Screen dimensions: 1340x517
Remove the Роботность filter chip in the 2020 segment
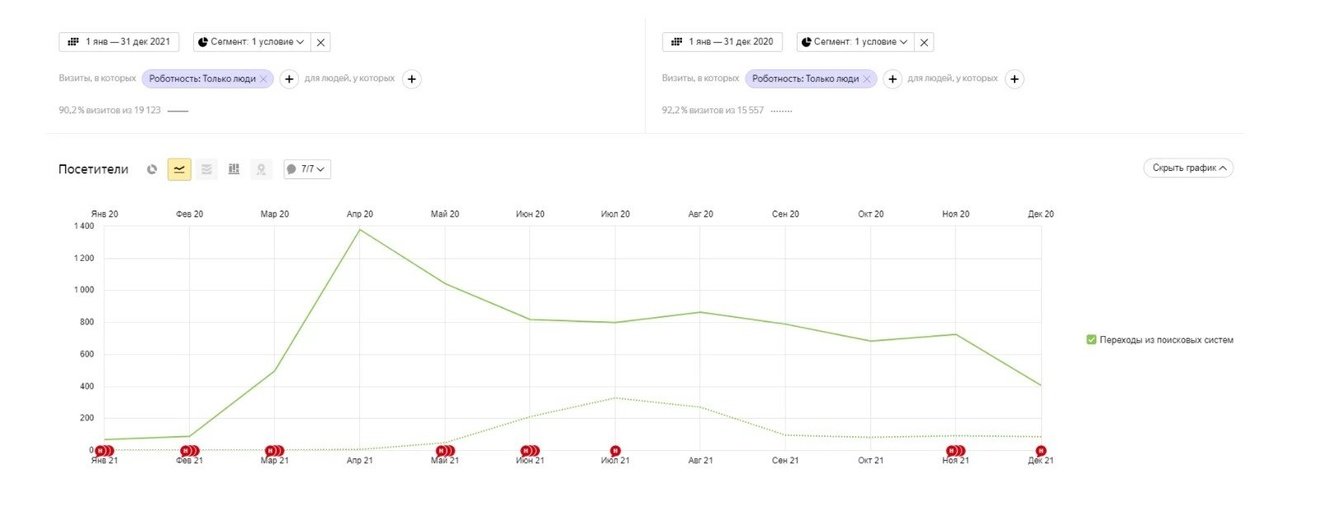(867, 78)
